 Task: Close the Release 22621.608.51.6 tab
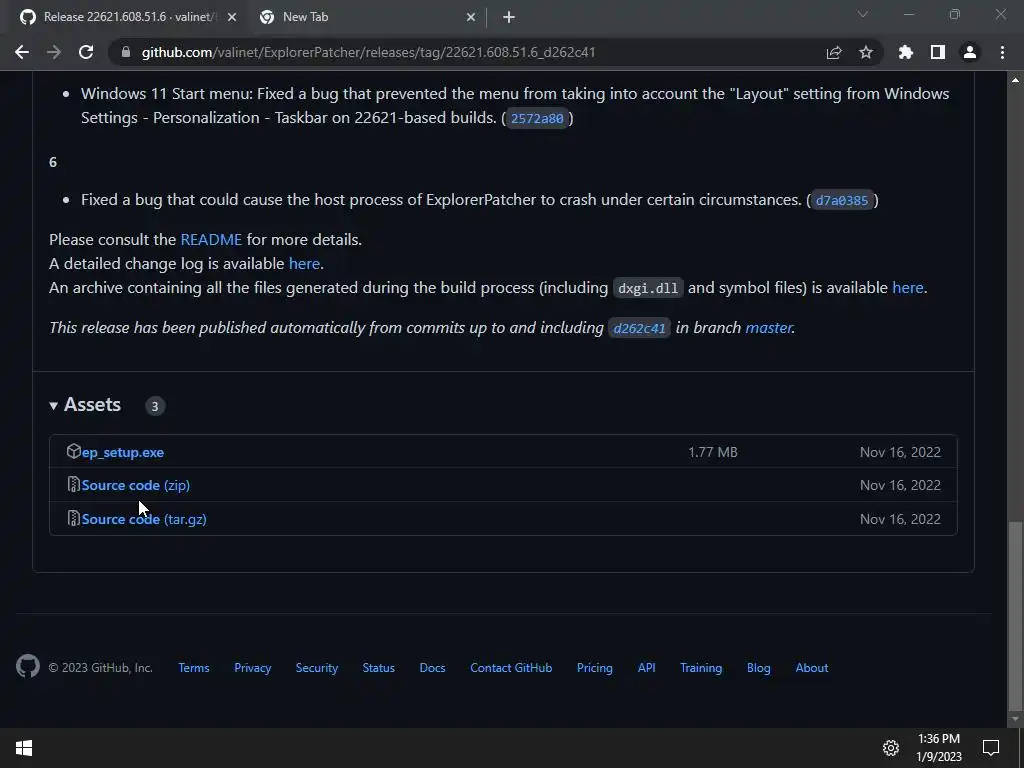point(231,17)
